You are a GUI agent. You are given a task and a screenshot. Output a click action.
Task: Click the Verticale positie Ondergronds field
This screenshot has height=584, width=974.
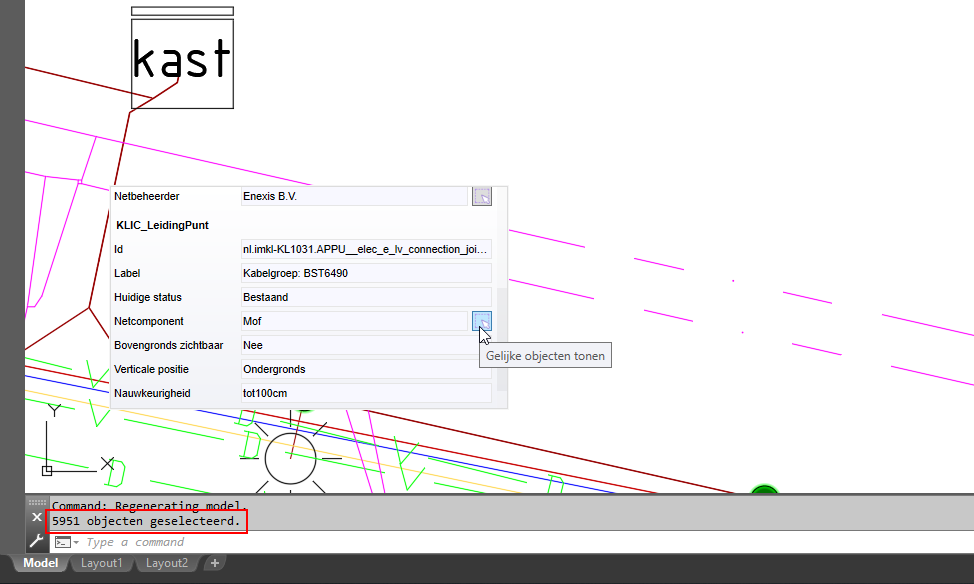[366, 369]
